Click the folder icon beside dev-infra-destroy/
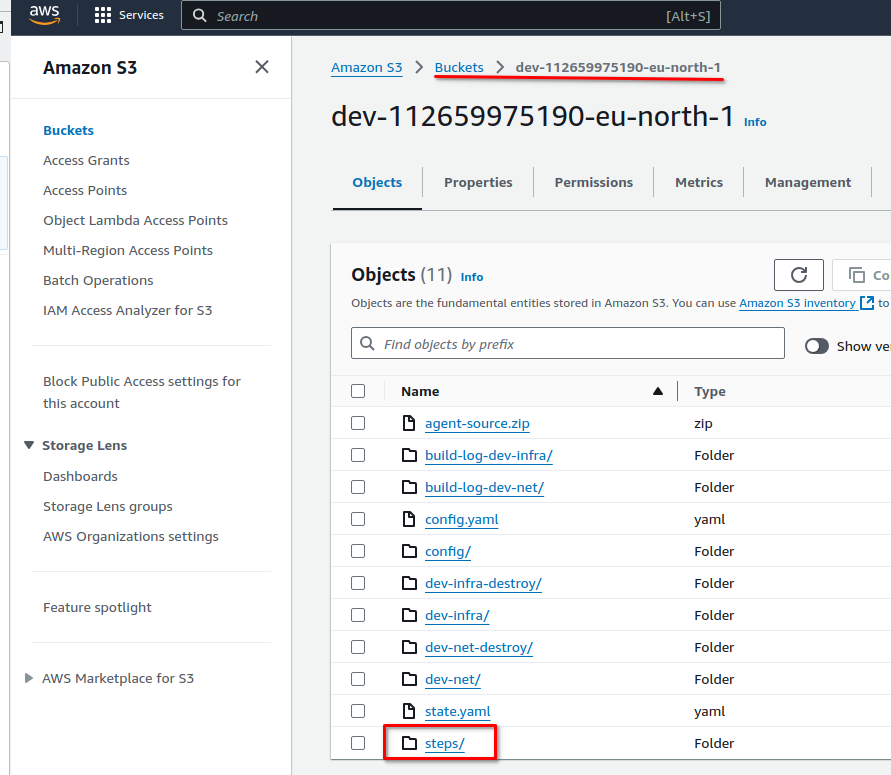Image resolution: width=891 pixels, height=775 pixels. [x=409, y=583]
